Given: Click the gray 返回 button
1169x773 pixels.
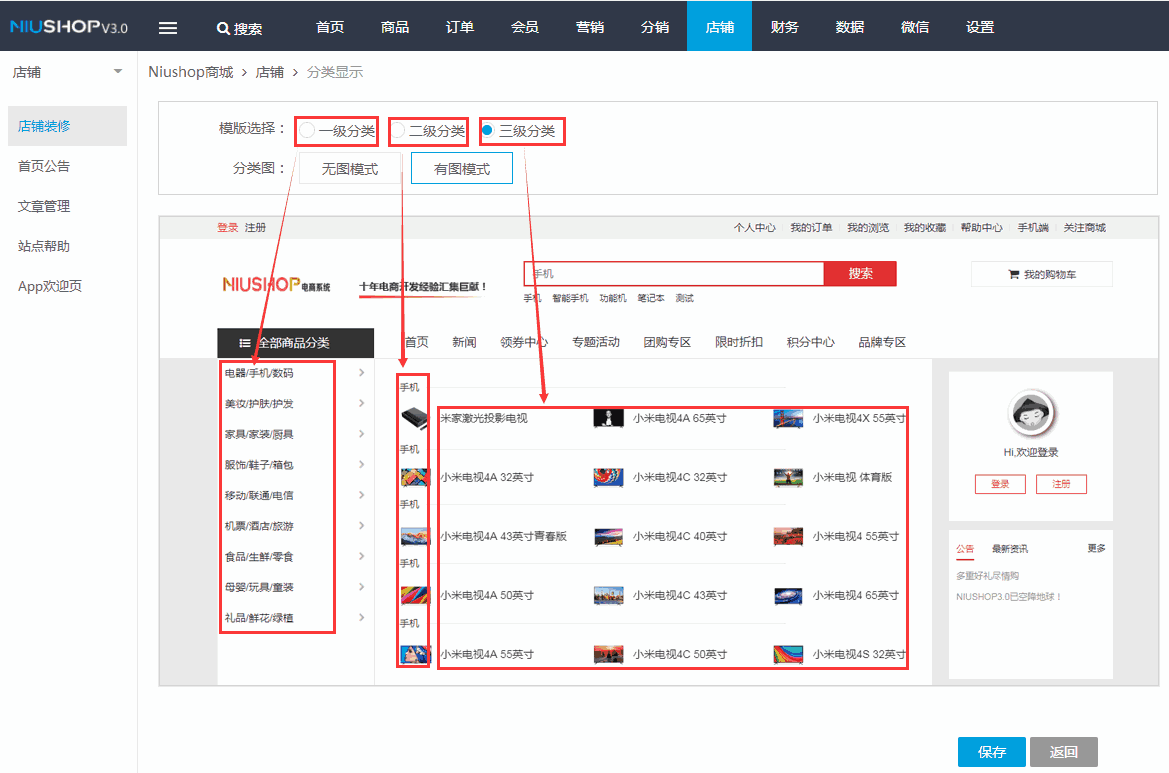Looking at the screenshot, I should pos(1064,752).
